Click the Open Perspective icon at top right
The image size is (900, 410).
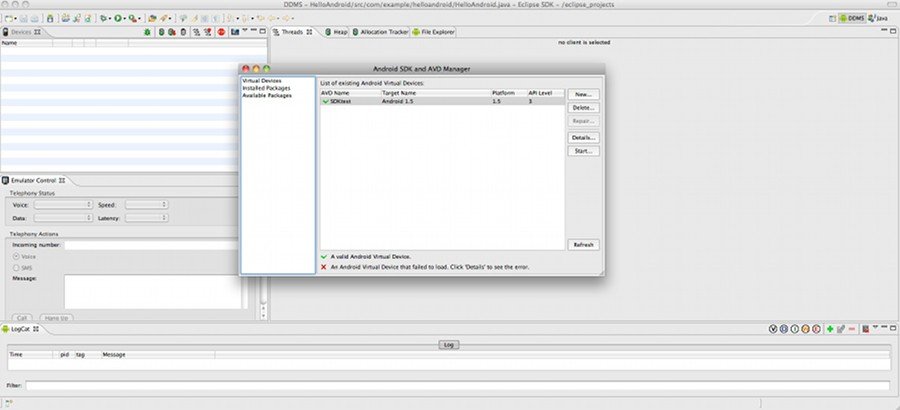832,18
